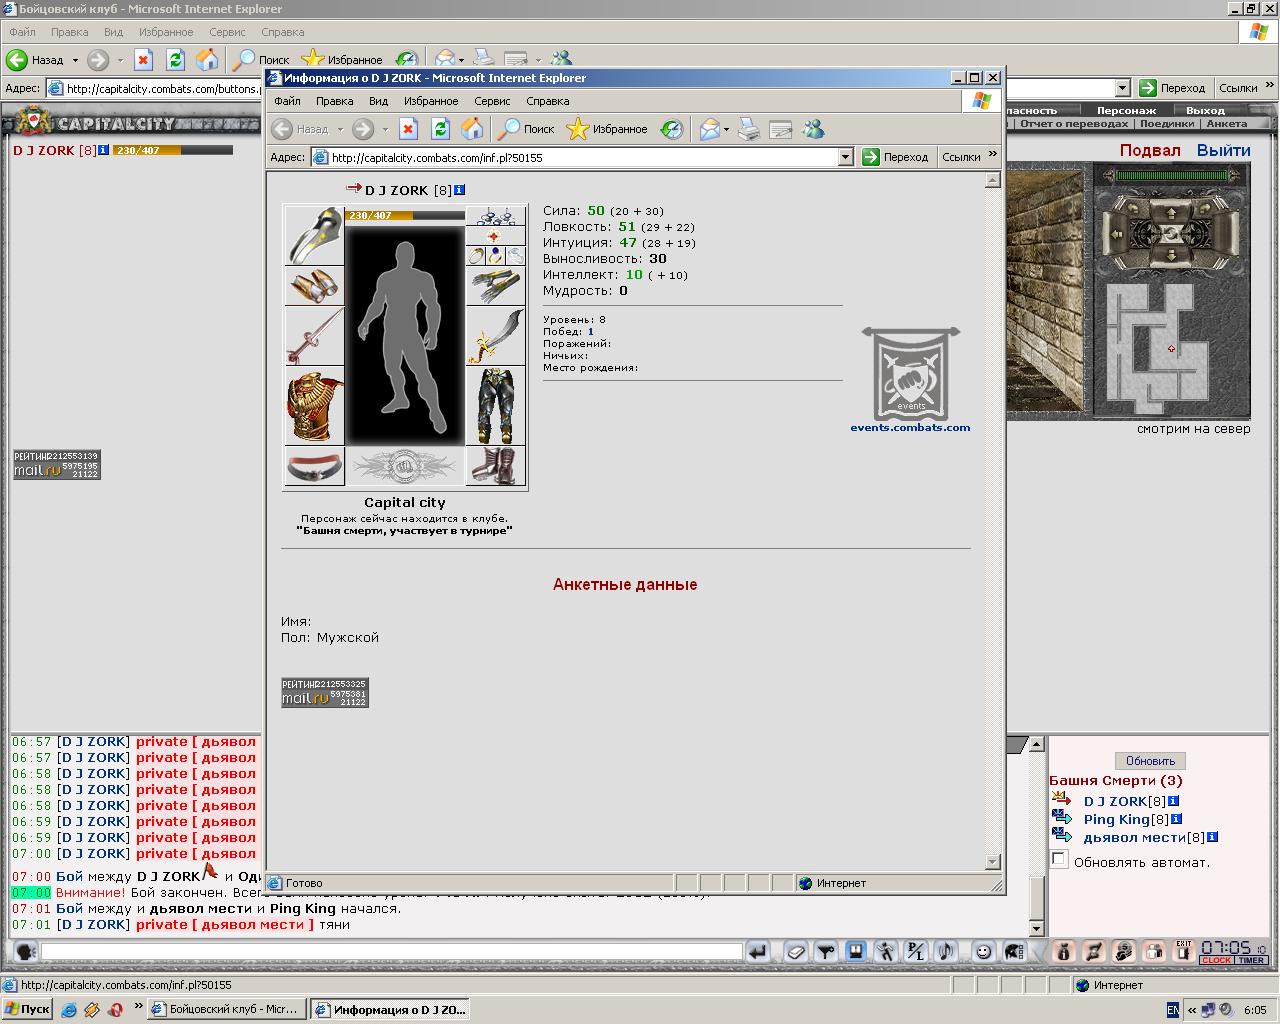Click the send message arrow icon
Viewport: 1280px width, 1024px height.
pyautogui.click(x=758, y=952)
